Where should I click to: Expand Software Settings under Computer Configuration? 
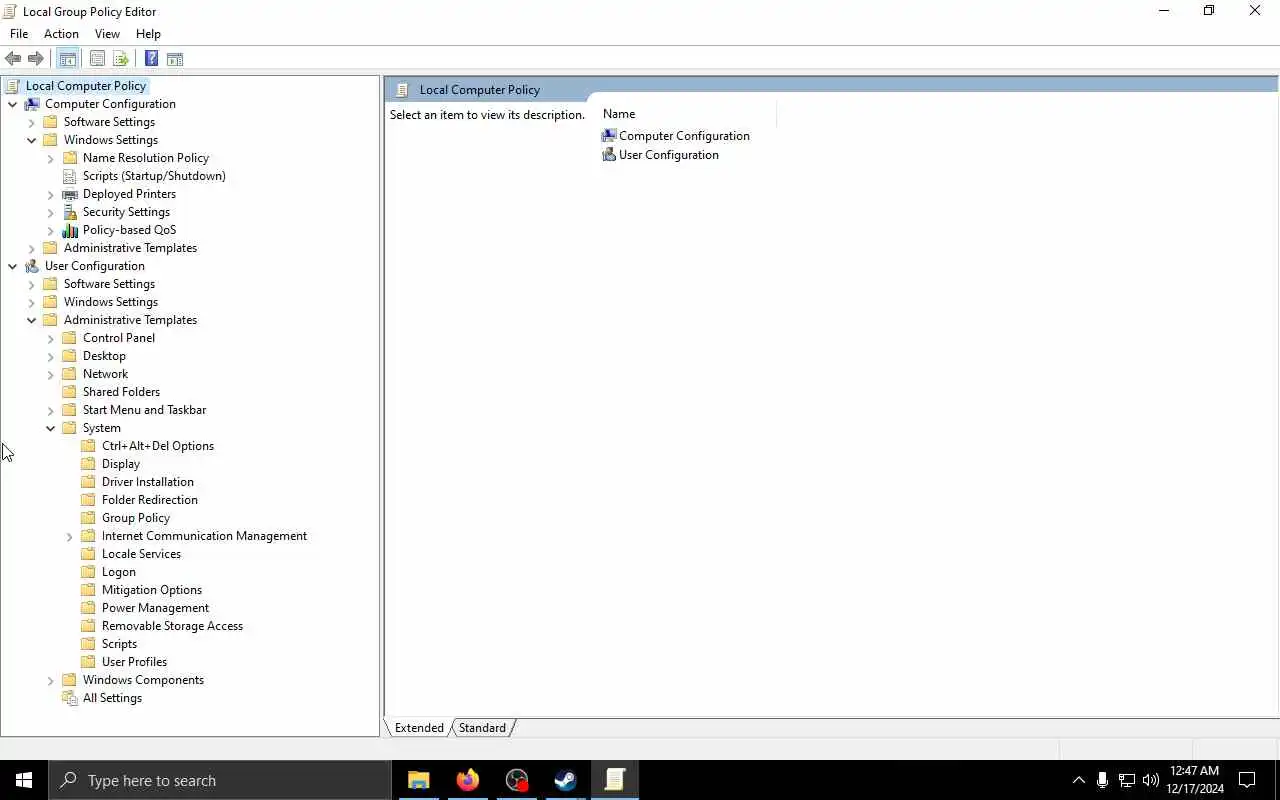click(x=32, y=122)
